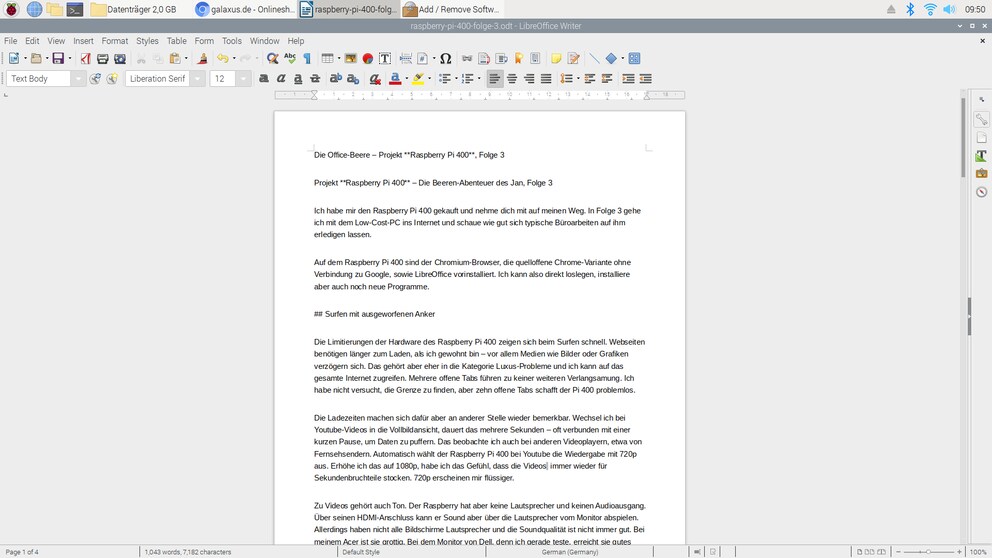The image size is (992, 558).
Task: Insert a text box
Action: click(385, 58)
